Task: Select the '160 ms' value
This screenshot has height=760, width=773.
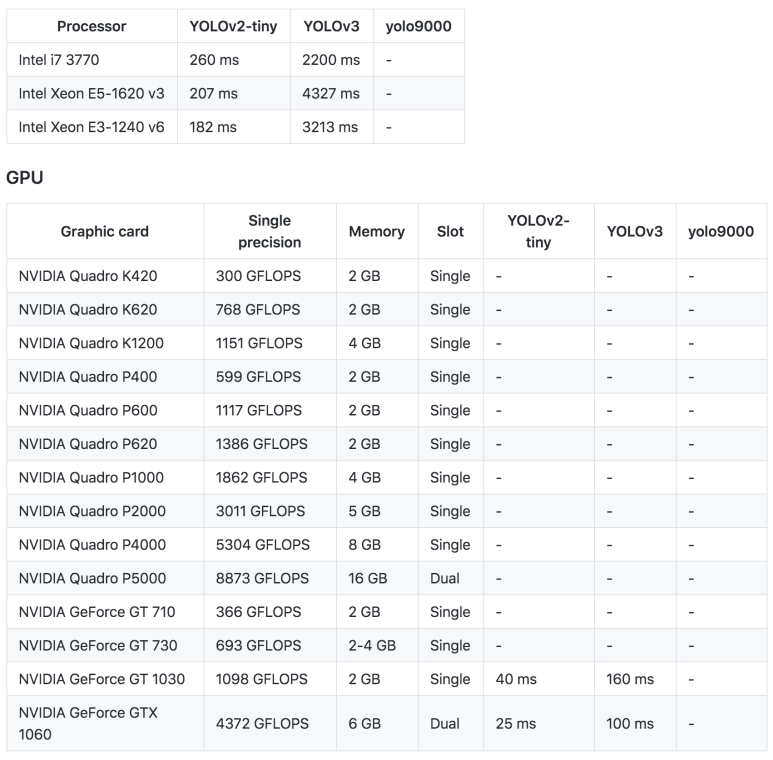Action: pyautogui.click(x=630, y=679)
